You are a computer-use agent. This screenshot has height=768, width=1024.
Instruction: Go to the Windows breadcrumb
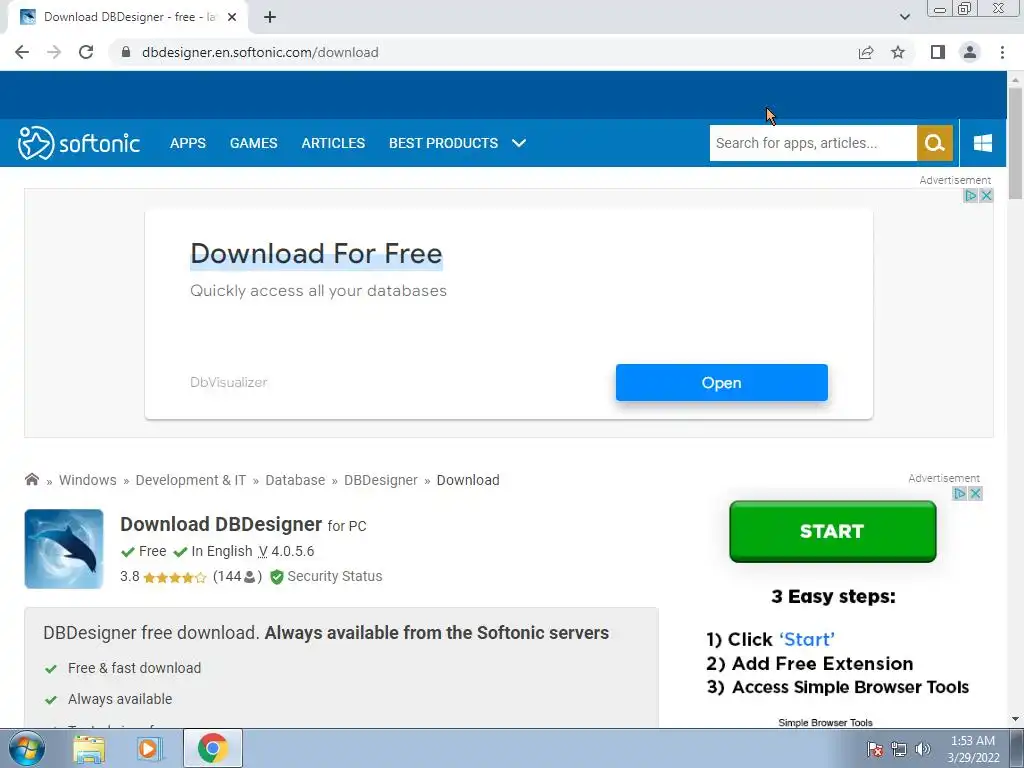click(x=88, y=480)
